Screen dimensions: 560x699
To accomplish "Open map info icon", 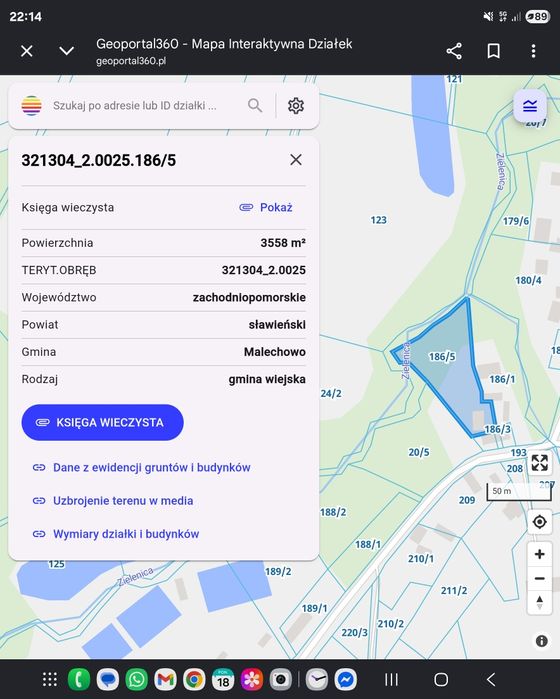I will 541,641.
